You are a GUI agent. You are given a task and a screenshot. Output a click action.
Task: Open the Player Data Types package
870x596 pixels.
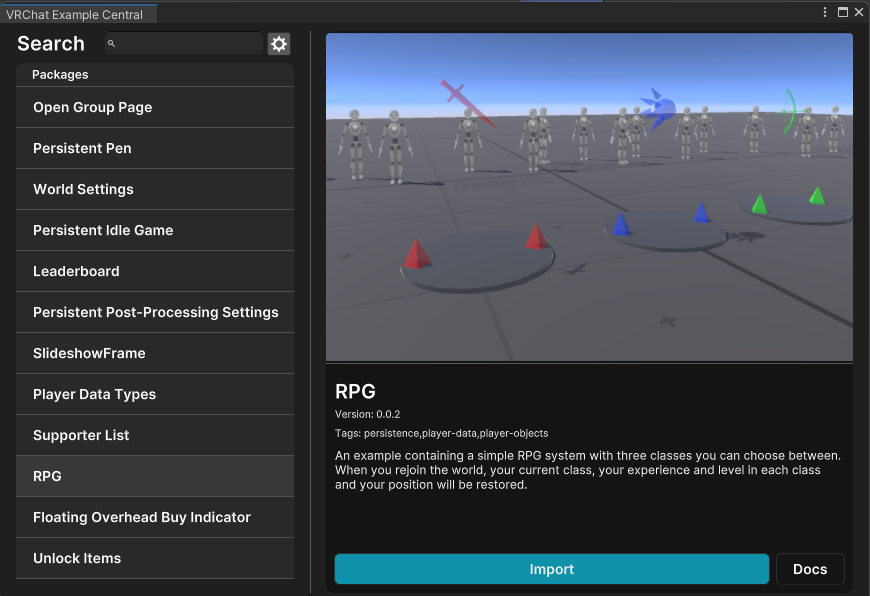click(x=155, y=395)
